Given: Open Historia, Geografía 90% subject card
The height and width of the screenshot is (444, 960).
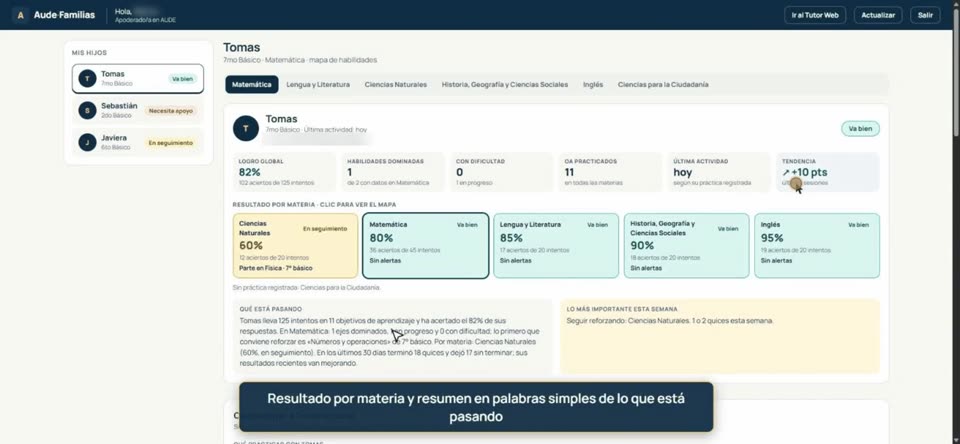Looking at the screenshot, I should 686,246.
